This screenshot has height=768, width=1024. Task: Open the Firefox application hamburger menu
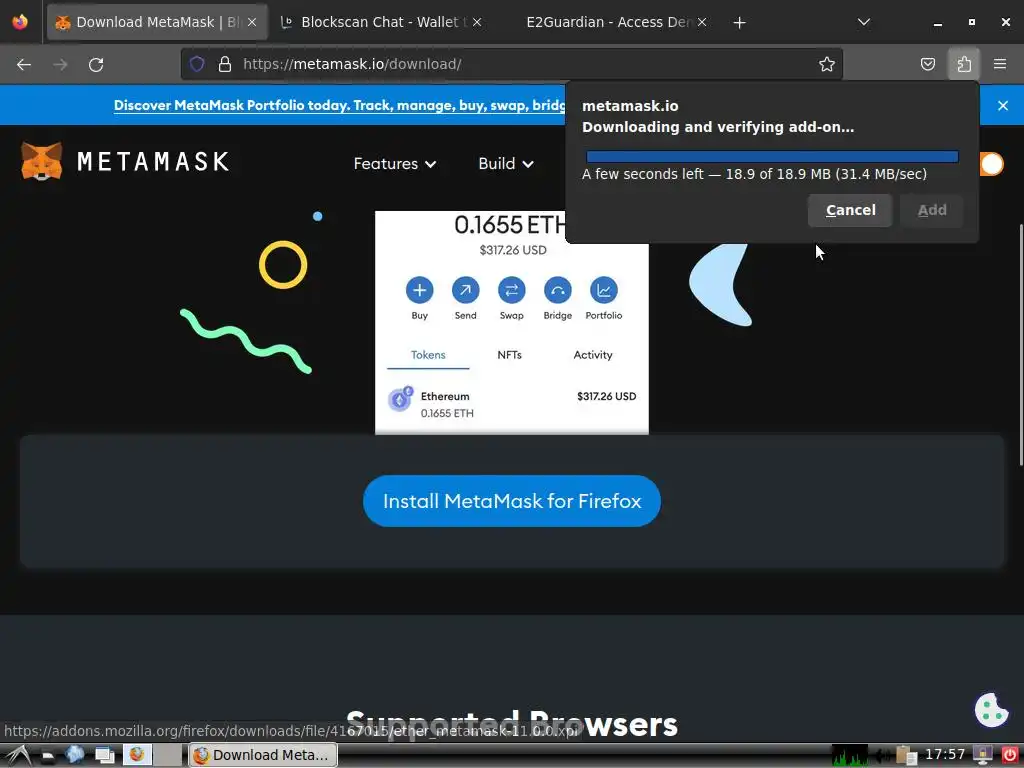click(x=999, y=64)
